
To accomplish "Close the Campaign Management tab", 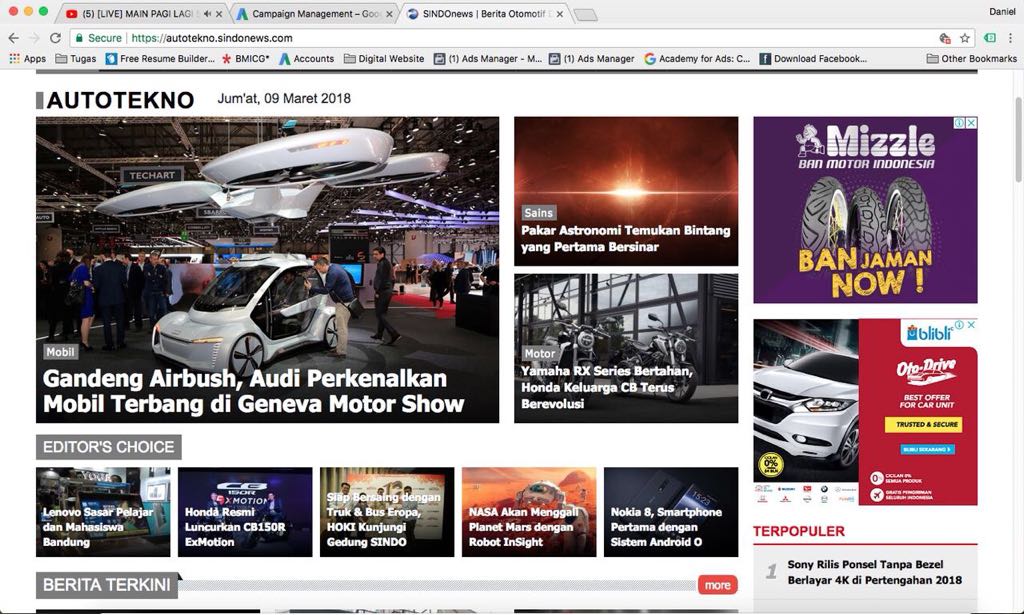I will (x=389, y=14).
